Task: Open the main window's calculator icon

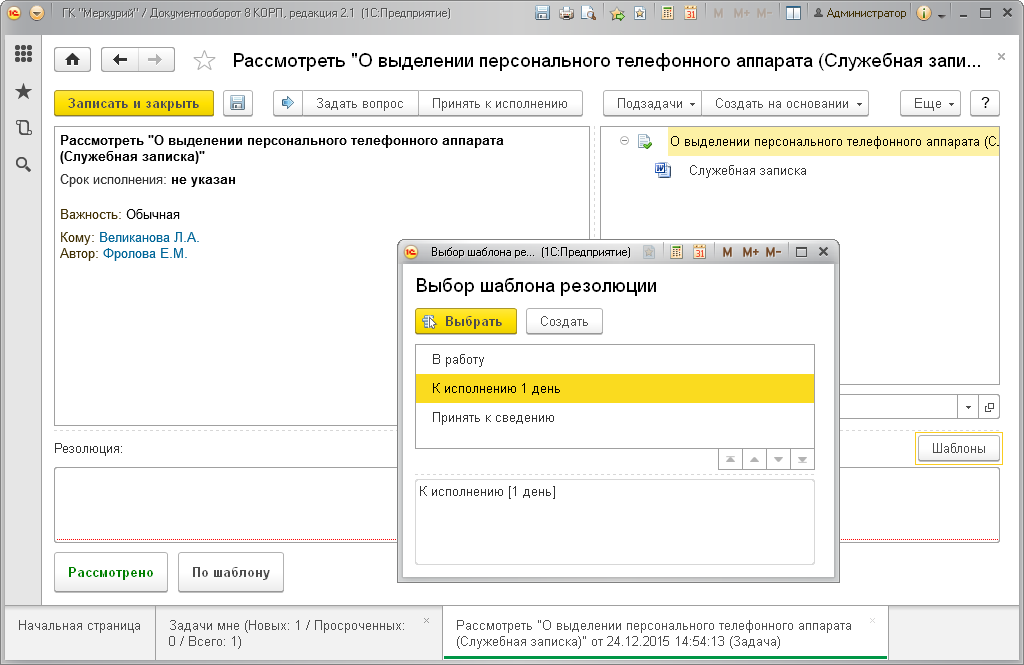Action: tap(667, 13)
